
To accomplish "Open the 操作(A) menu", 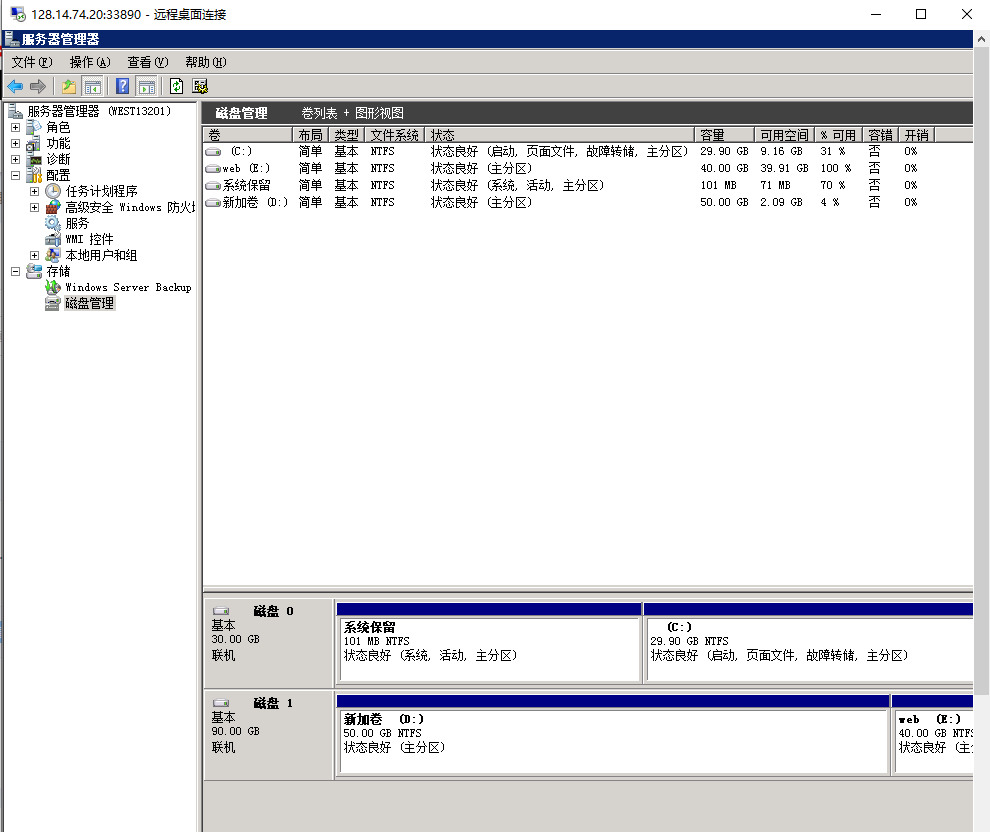I will click(x=89, y=62).
